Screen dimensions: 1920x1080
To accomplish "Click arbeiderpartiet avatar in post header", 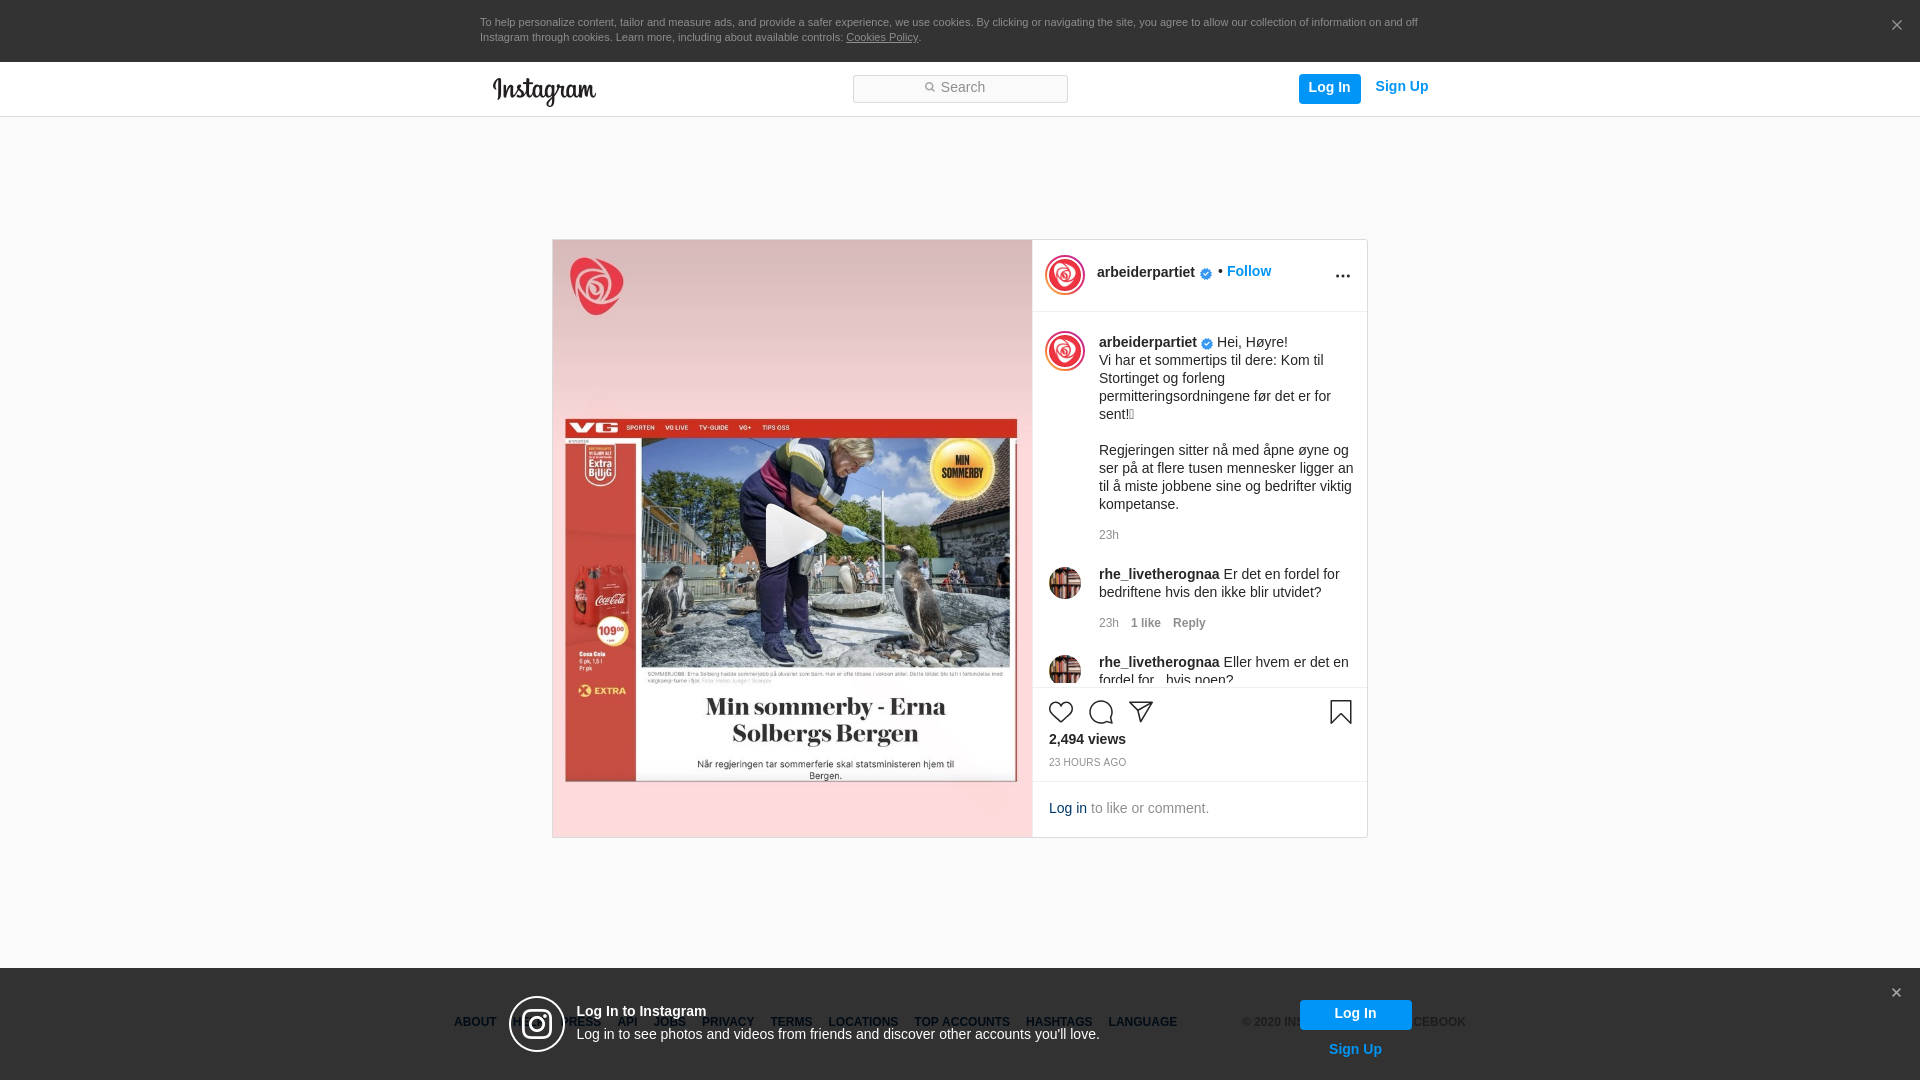I will click(x=1065, y=275).
